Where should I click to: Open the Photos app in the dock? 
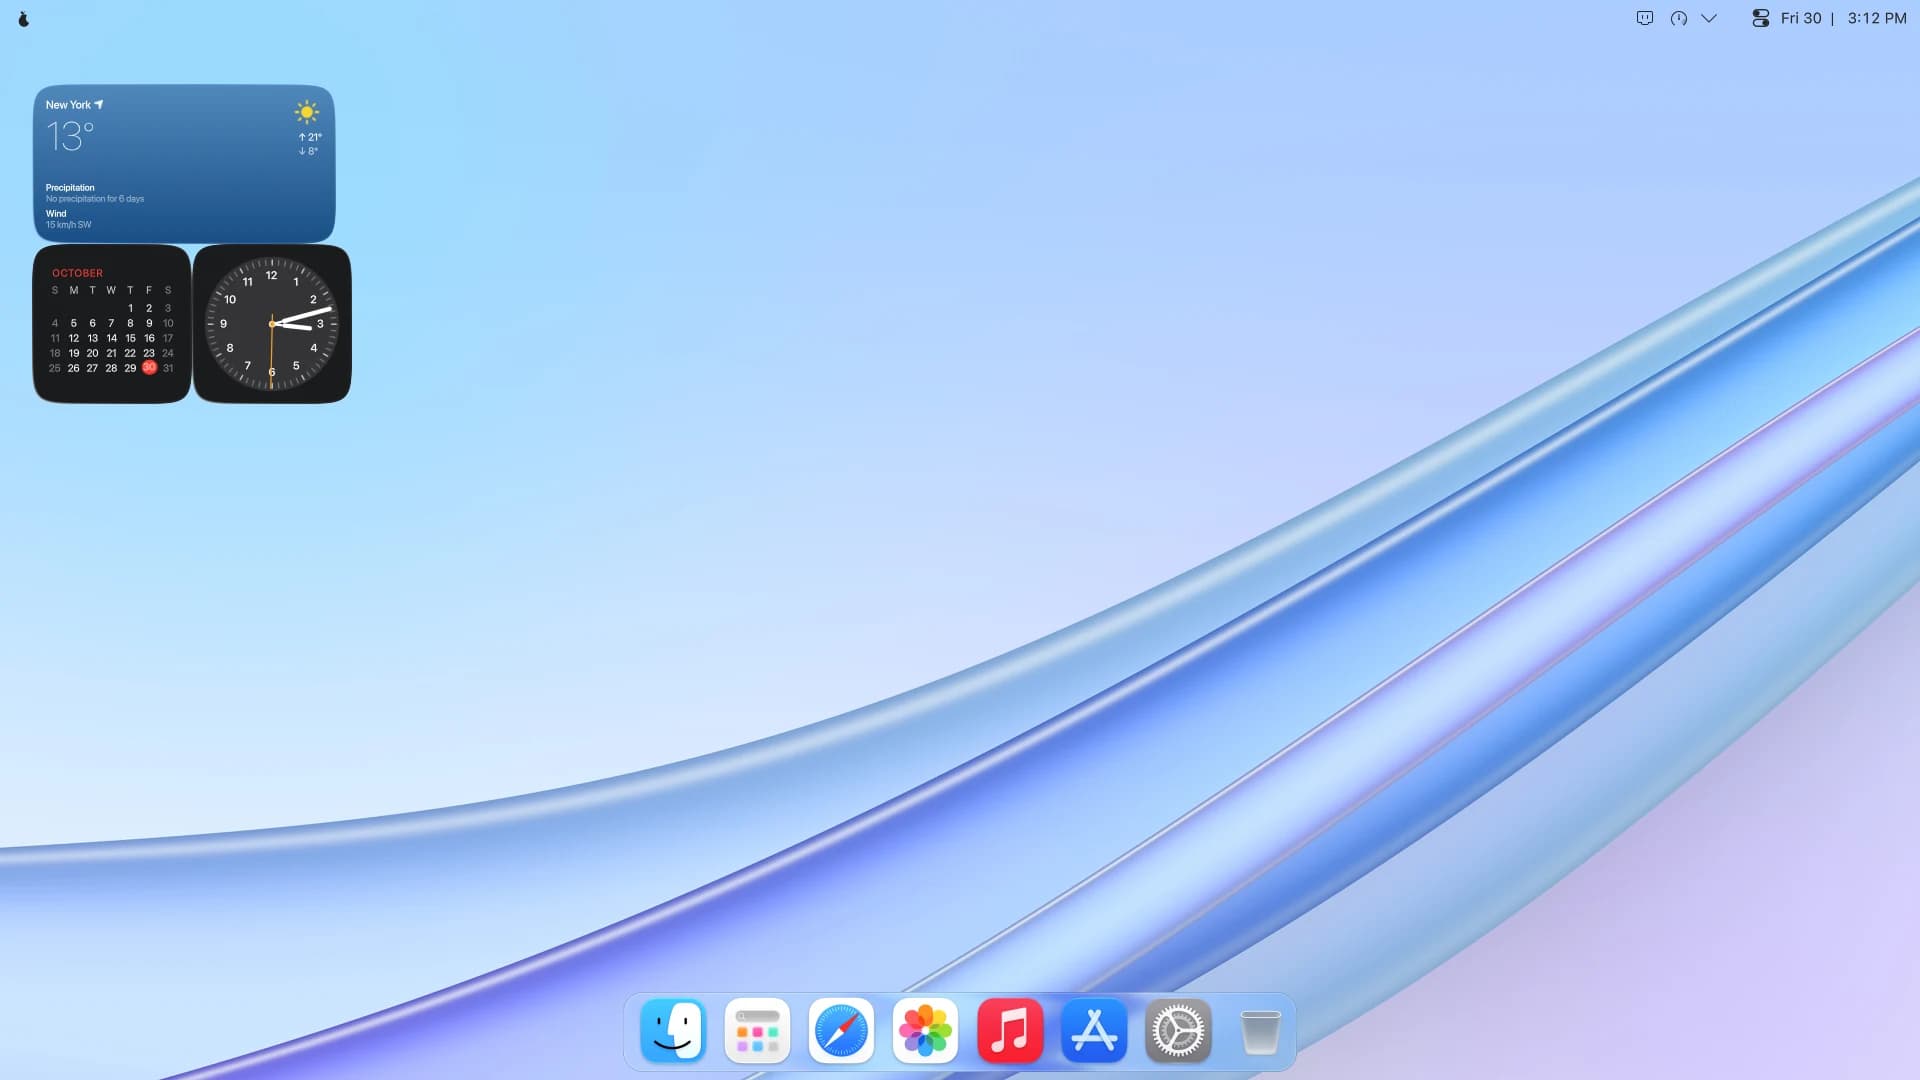[x=925, y=1030]
